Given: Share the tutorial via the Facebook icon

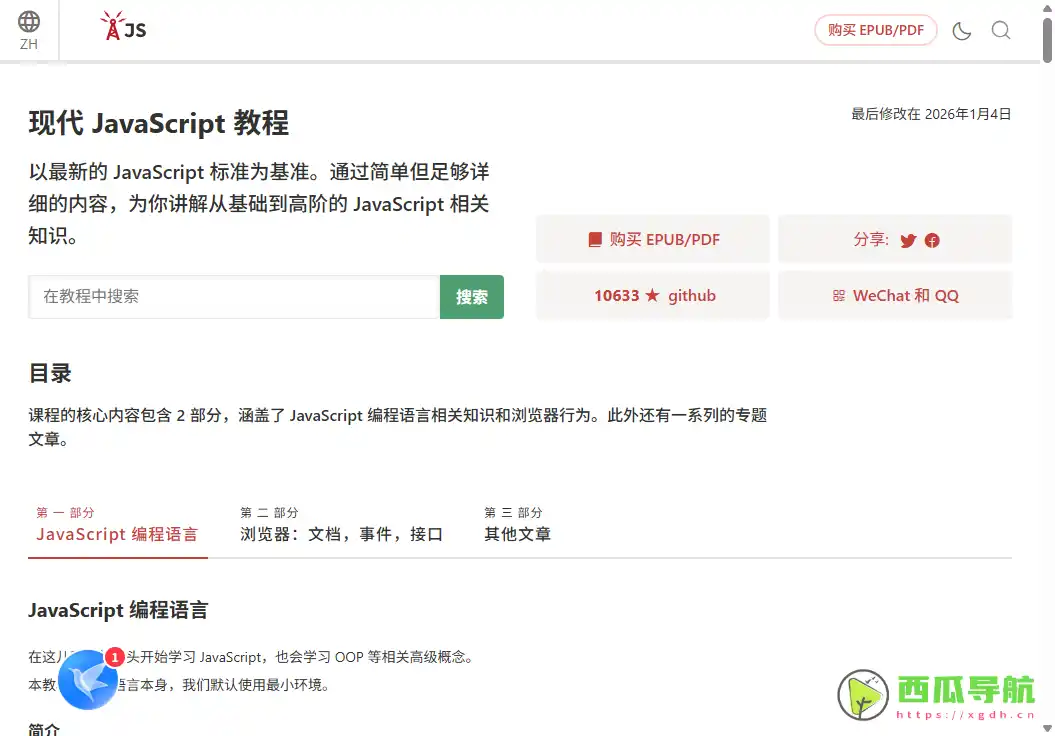Looking at the screenshot, I should coord(931,240).
